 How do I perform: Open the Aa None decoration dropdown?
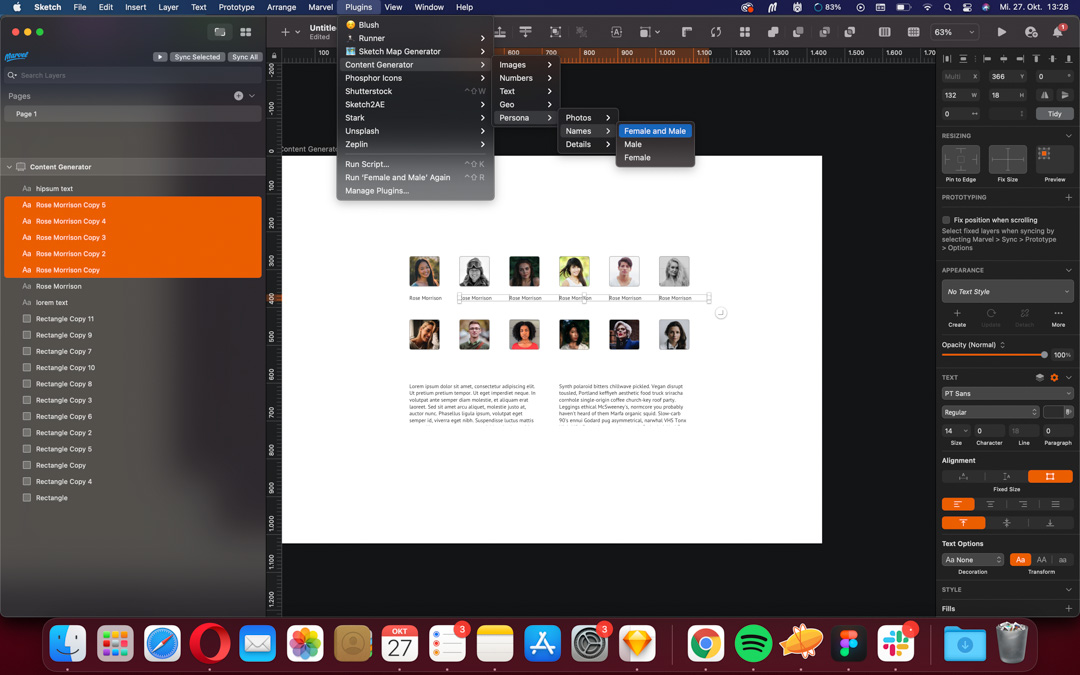[x=973, y=559]
